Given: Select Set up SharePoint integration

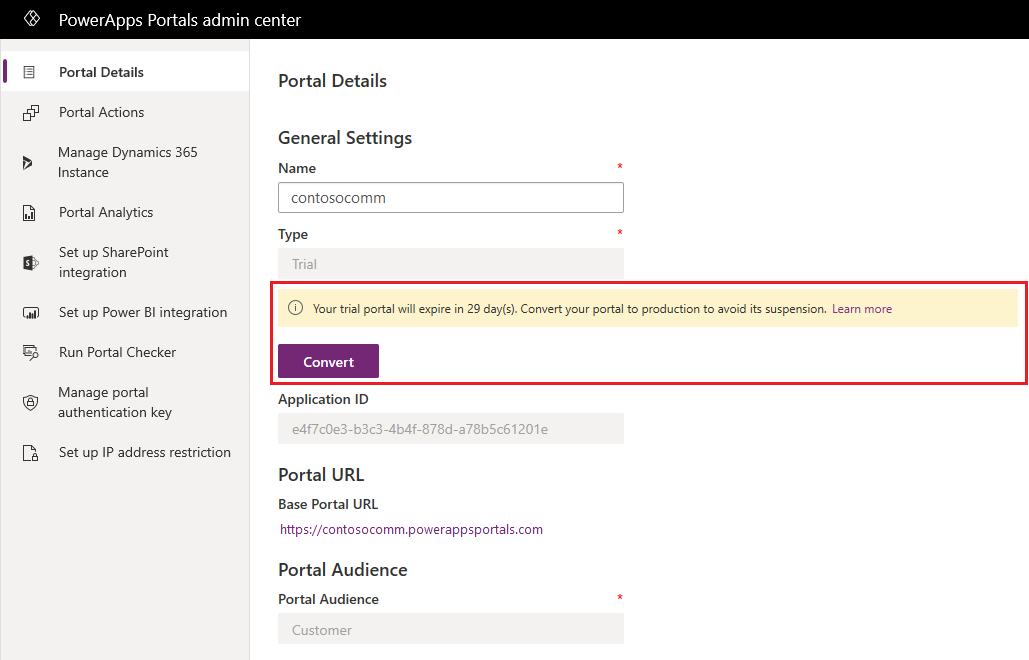Looking at the screenshot, I should tap(125, 262).
